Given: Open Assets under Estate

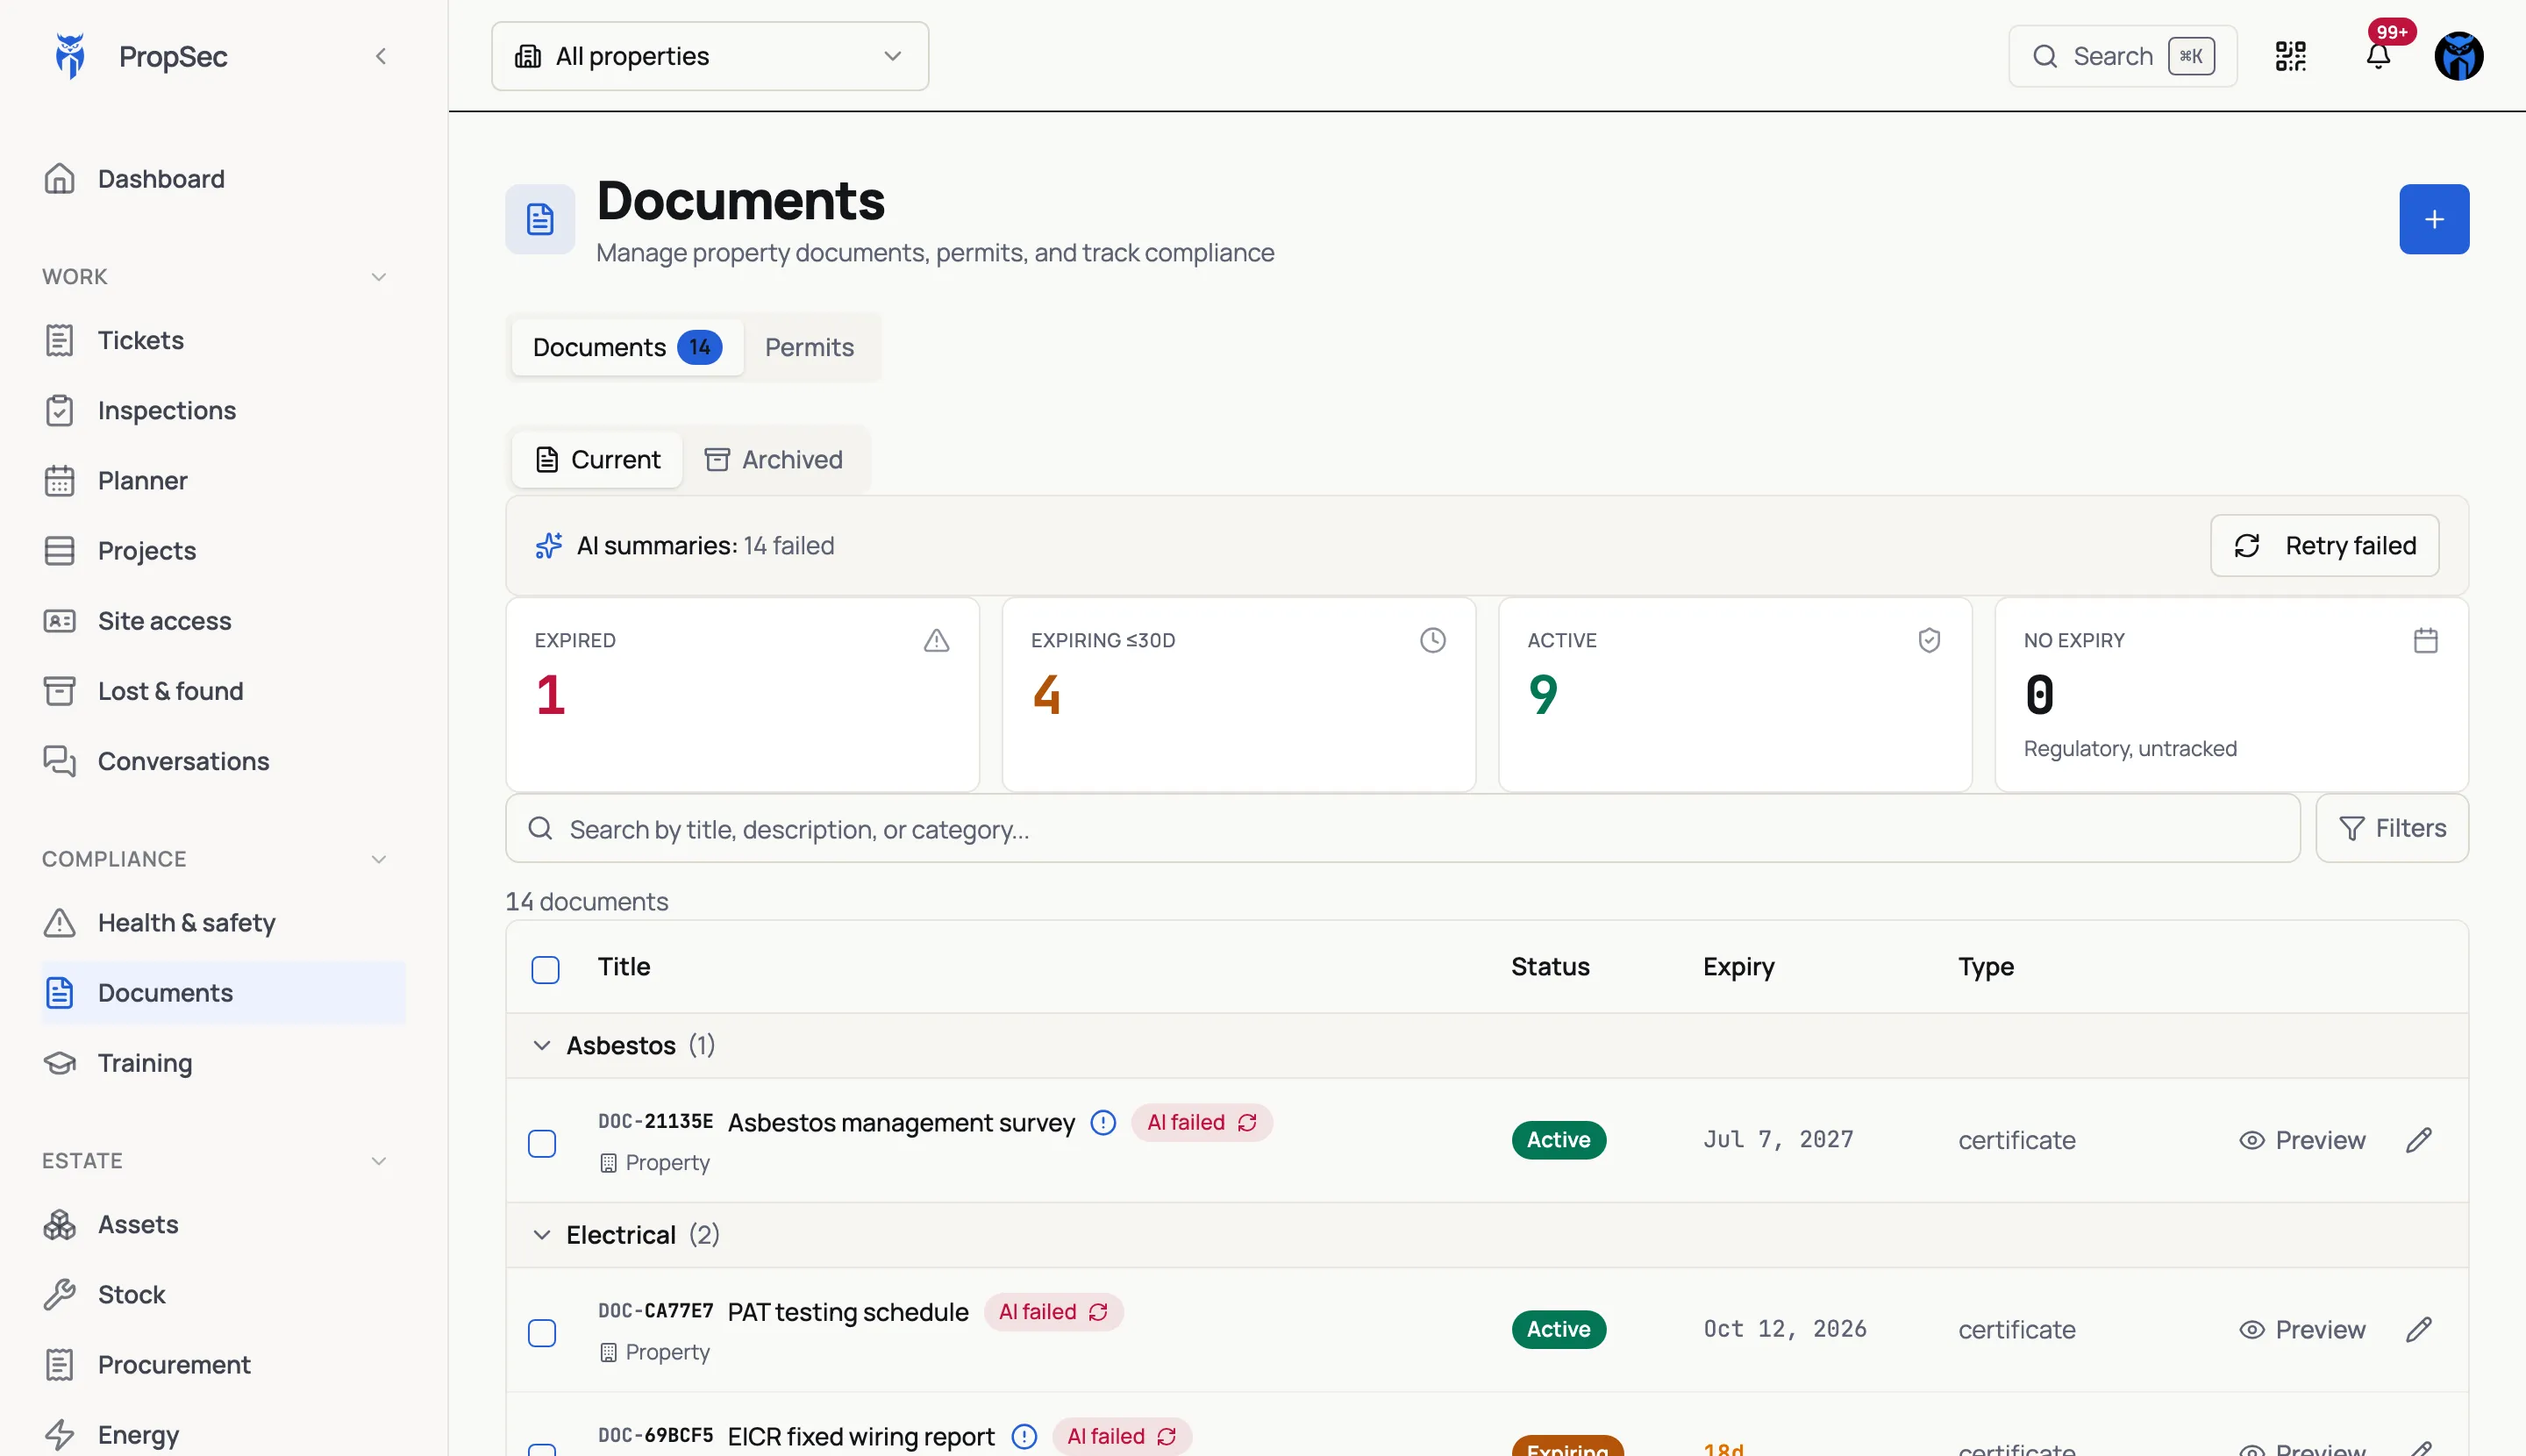Looking at the screenshot, I should (224, 1224).
